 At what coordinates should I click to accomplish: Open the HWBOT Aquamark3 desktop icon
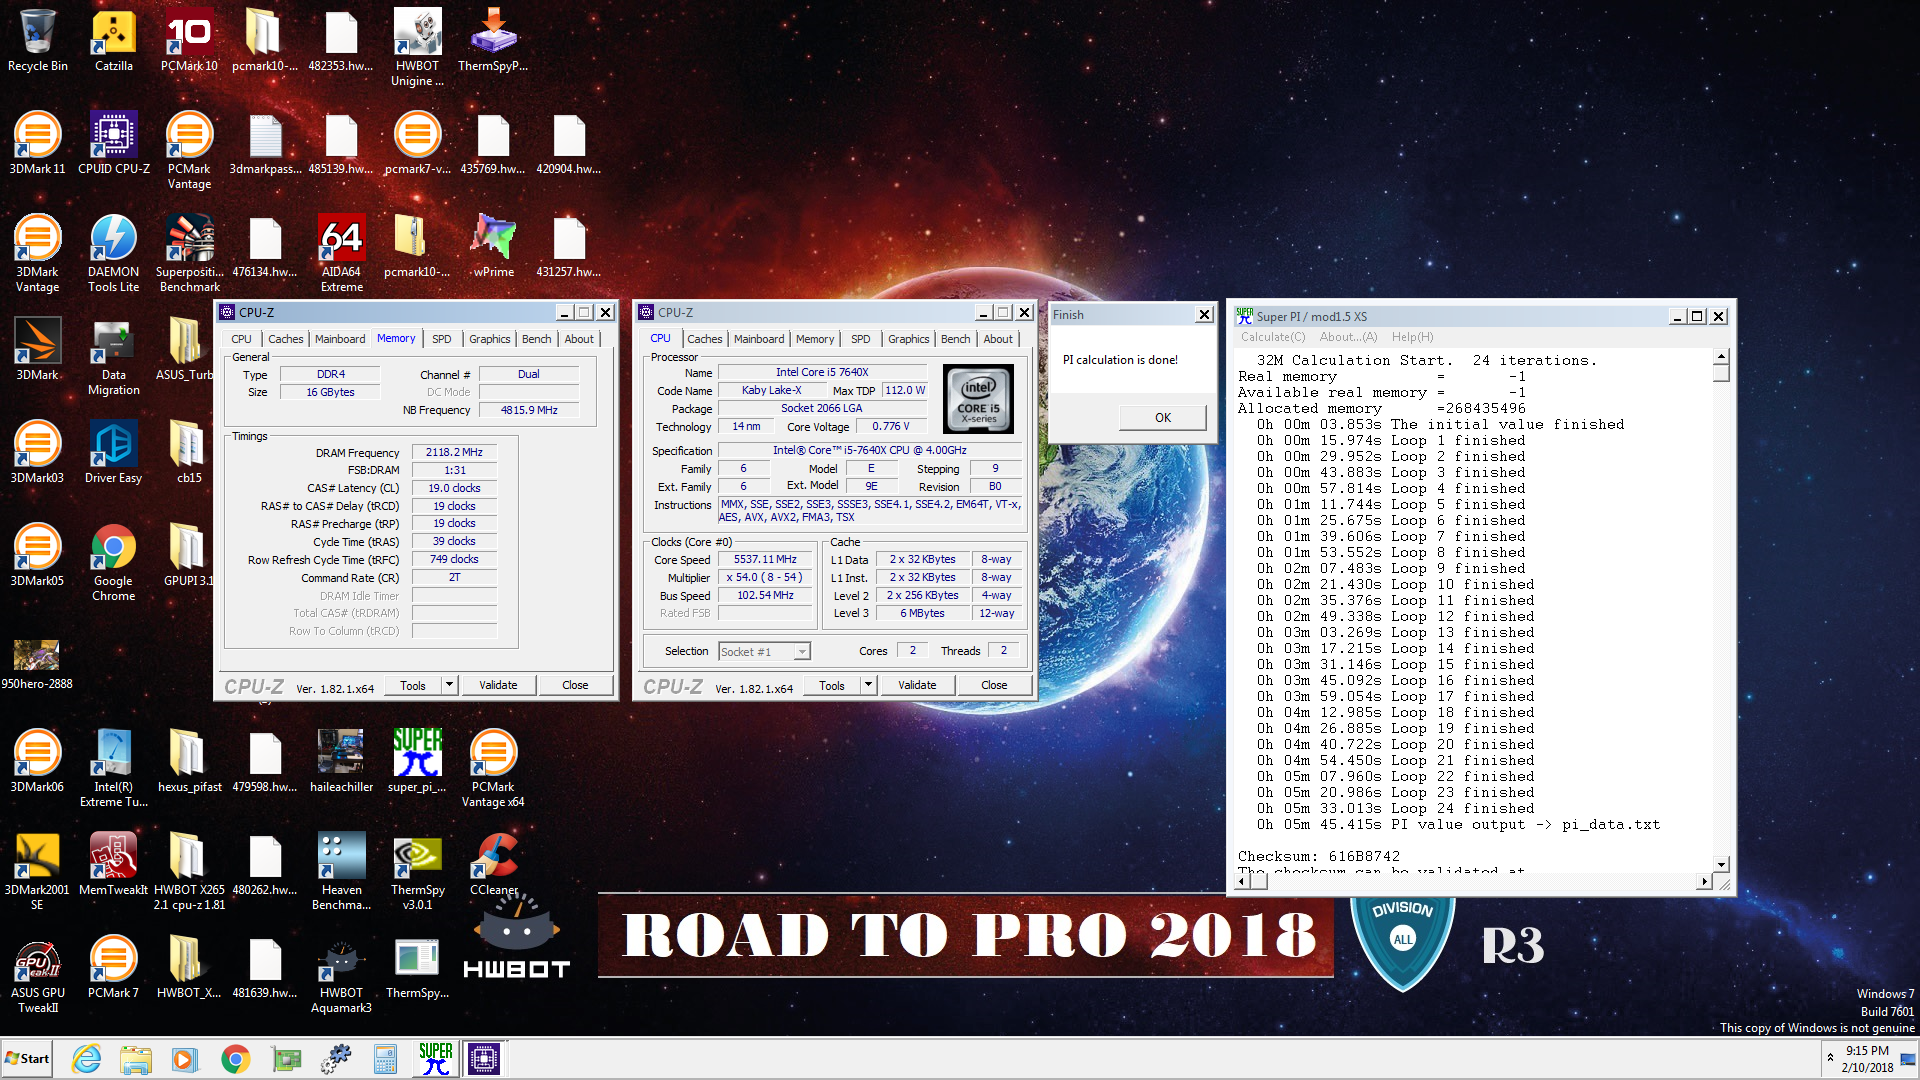click(x=341, y=974)
